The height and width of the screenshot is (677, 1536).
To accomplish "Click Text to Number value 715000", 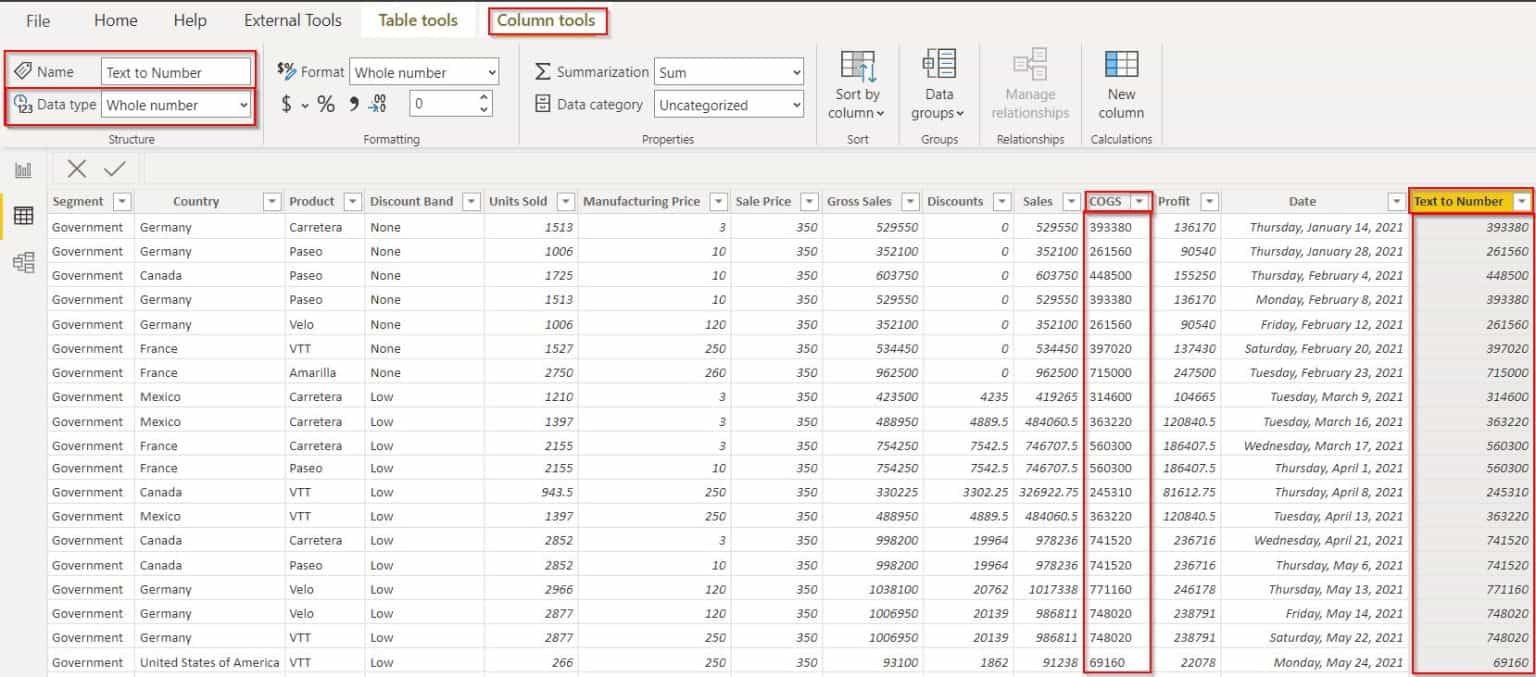I will [x=1507, y=372].
